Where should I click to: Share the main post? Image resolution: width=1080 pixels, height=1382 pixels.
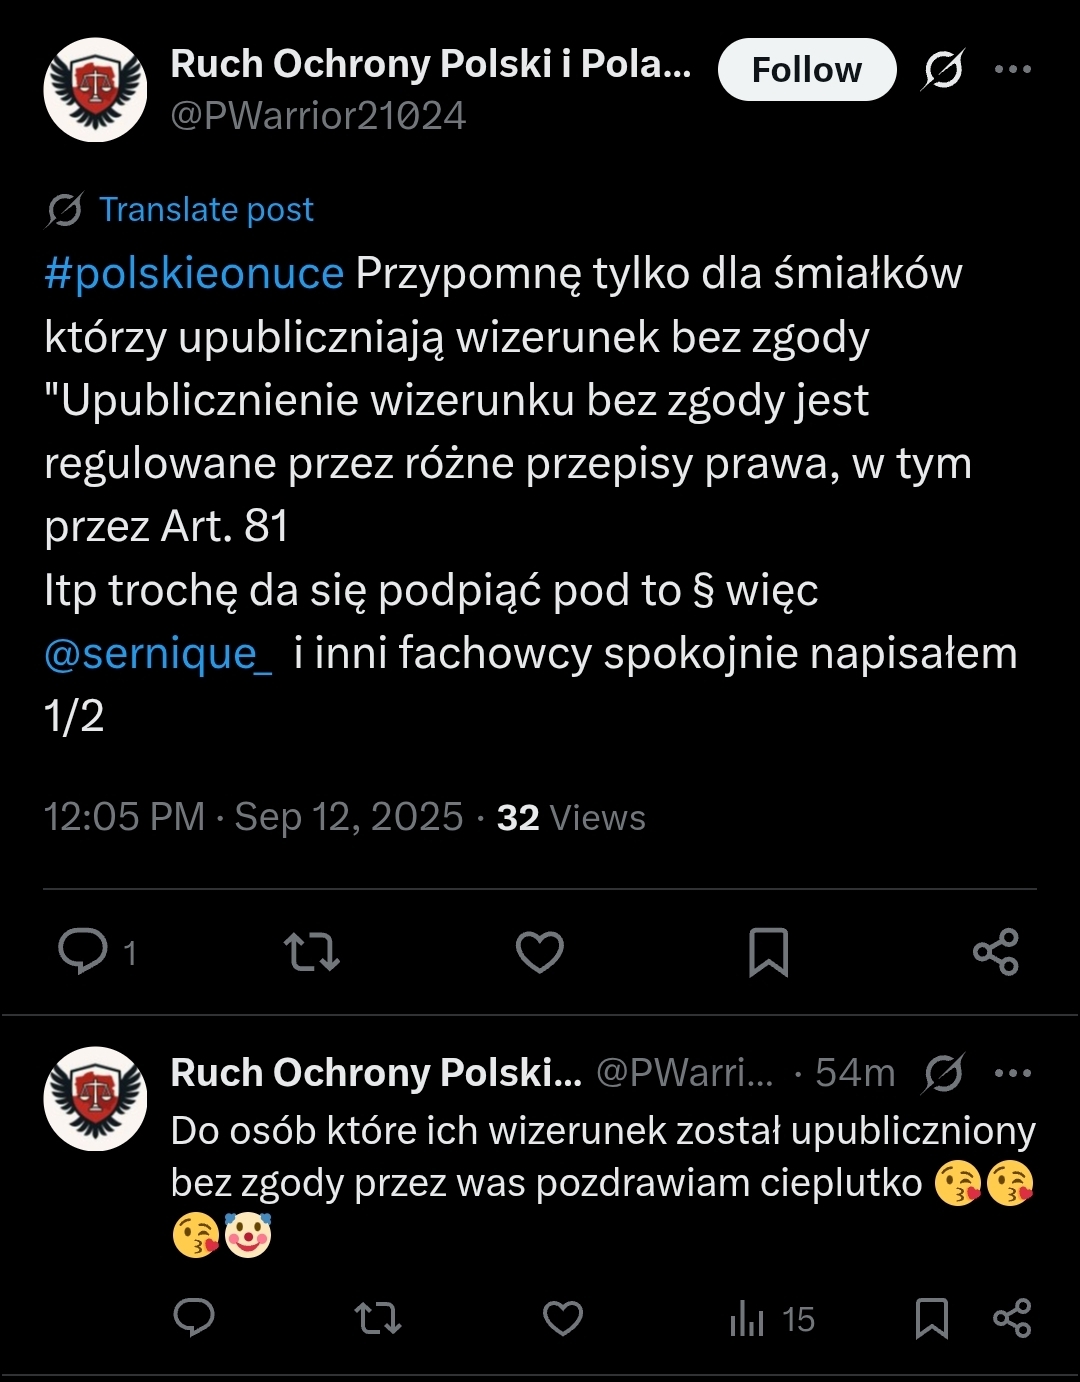996,951
